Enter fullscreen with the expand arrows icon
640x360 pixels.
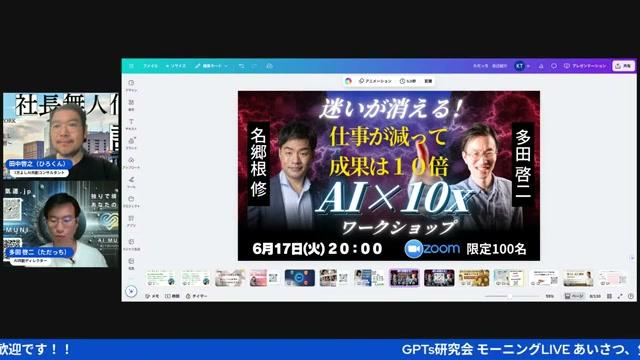pyautogui.click(x=620, y=296)
